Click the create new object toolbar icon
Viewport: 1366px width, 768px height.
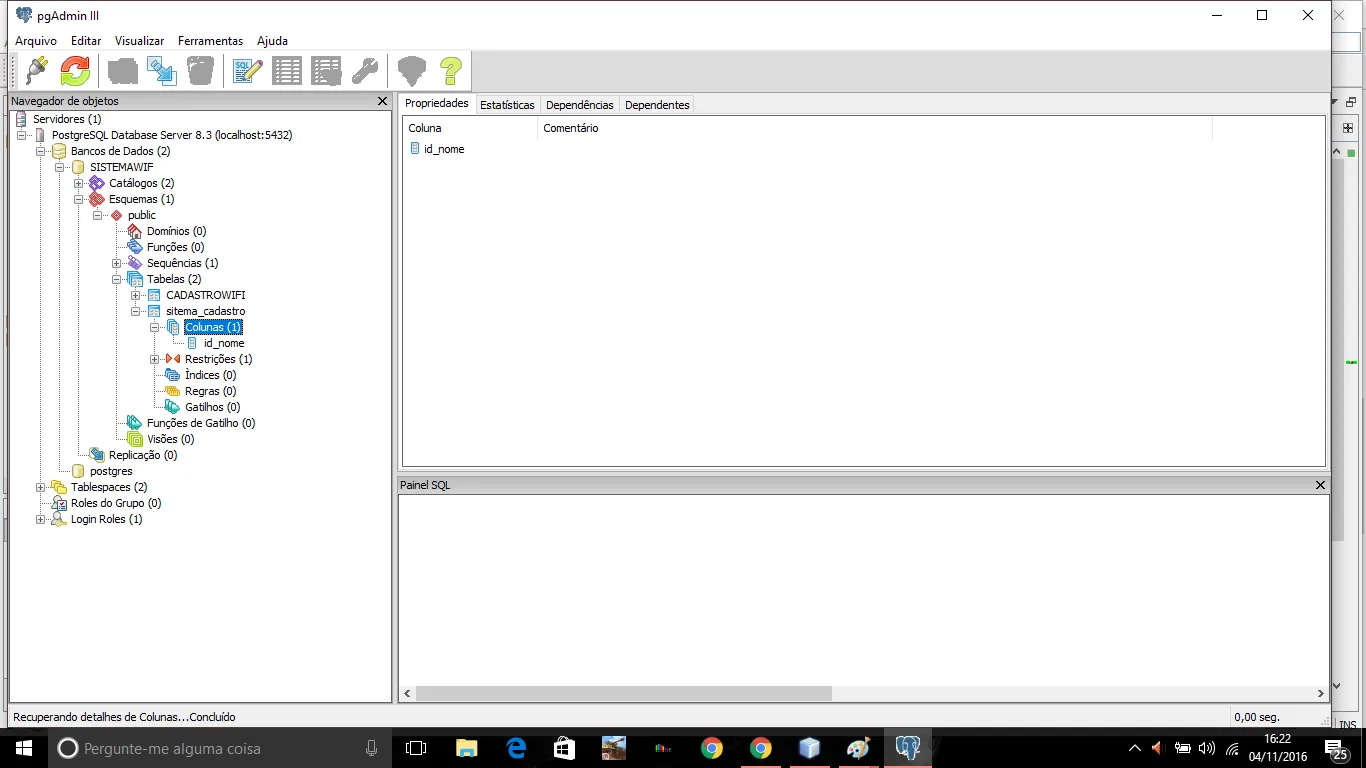click(161, 70)
